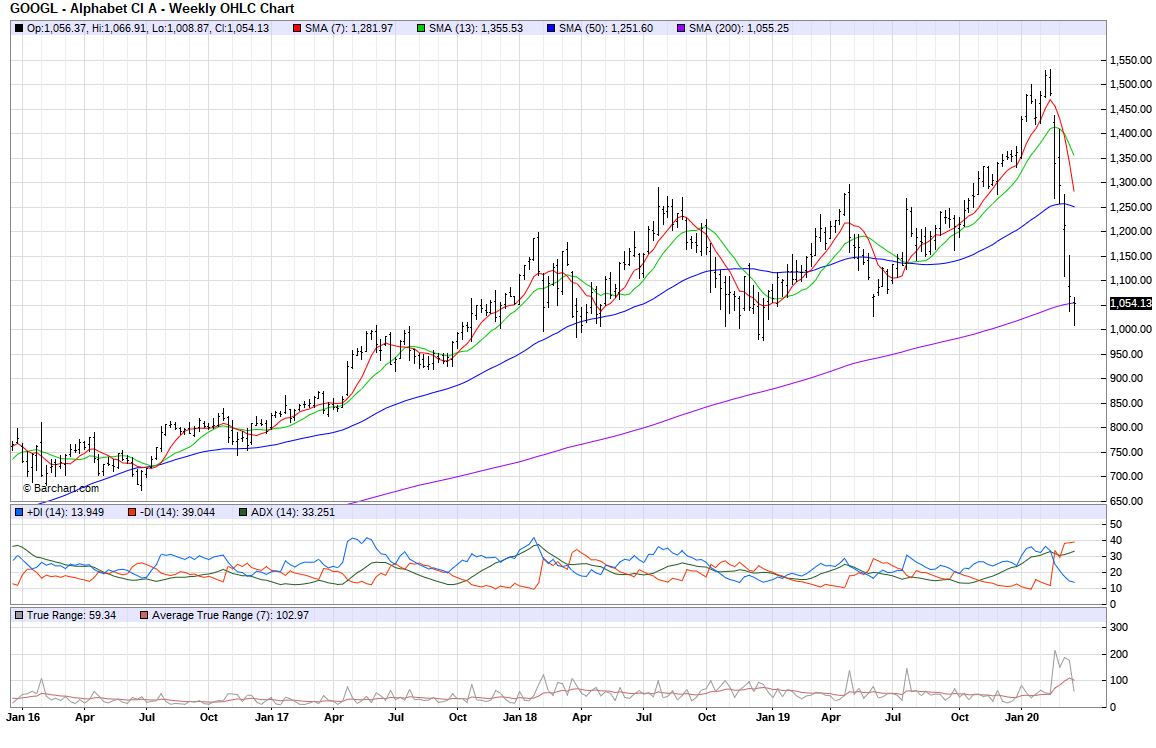This screenshot has width=1156, height=748.
Task: Click the 'SMA (13): 1,355.53' legend text
Action: coord(476,28)
